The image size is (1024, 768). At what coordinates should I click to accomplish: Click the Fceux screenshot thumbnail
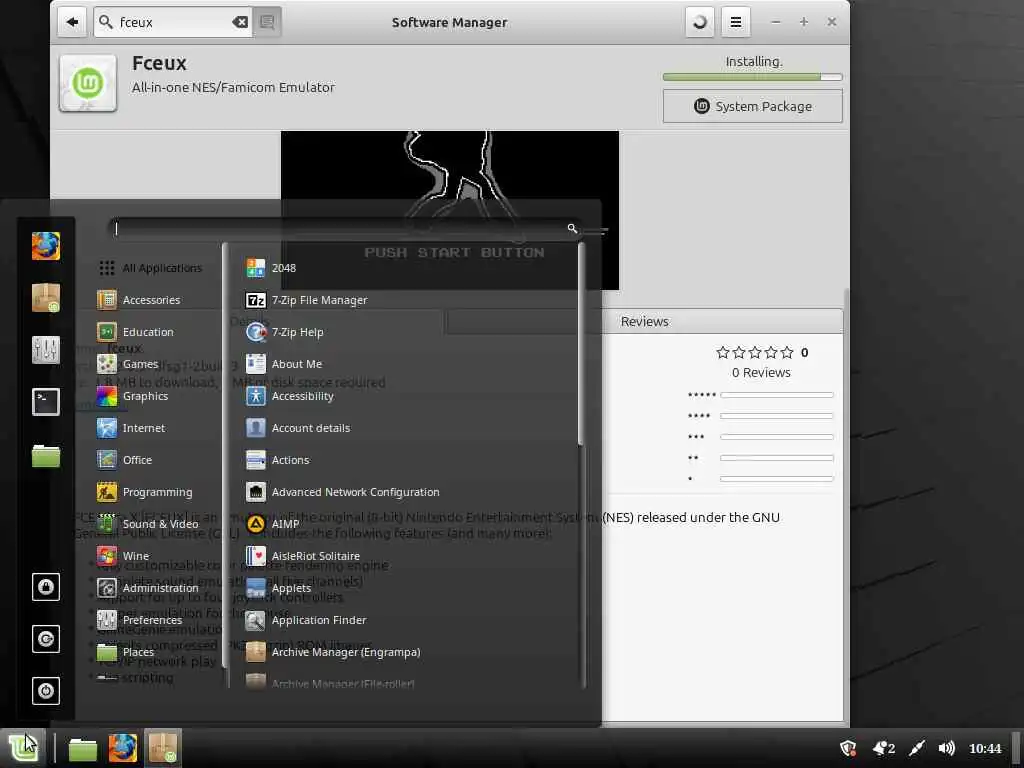pos(449,210)
